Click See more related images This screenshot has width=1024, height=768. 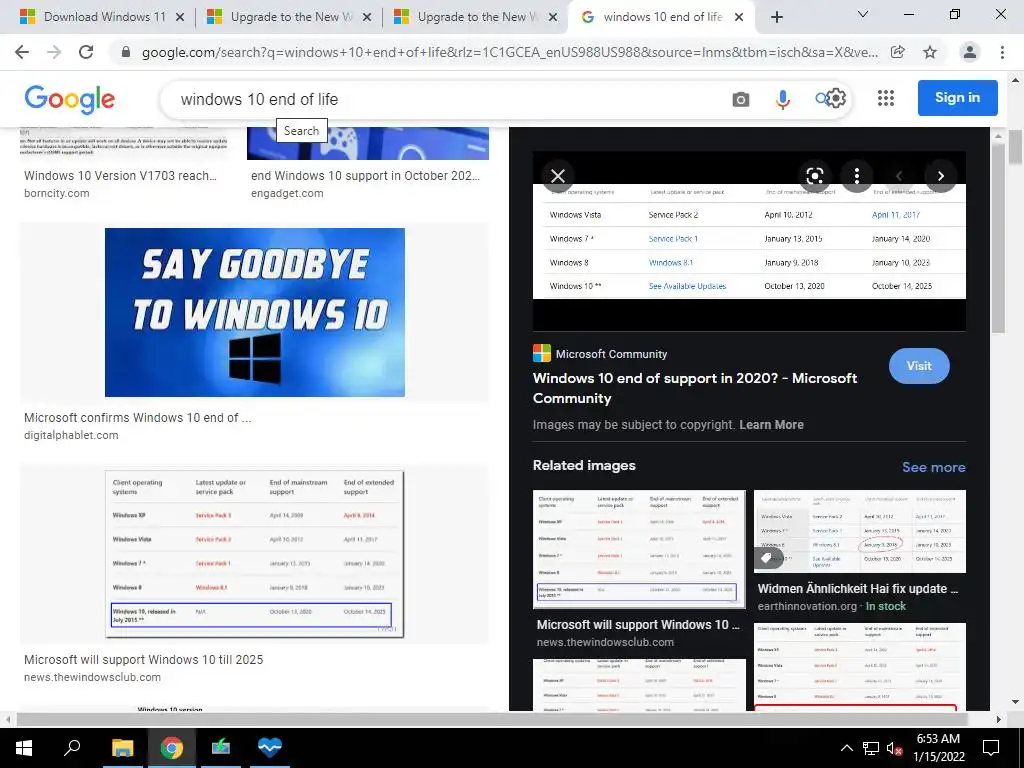pos(933,467)
